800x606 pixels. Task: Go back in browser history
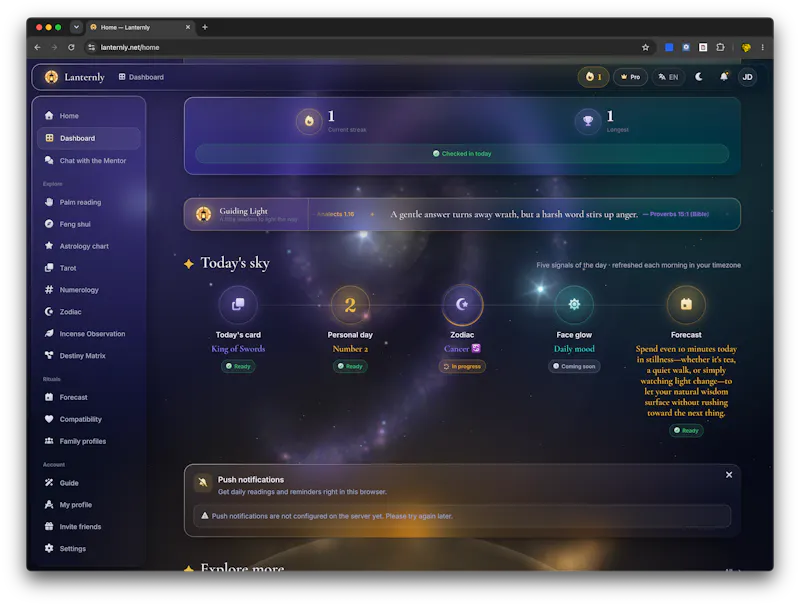(38, 47)
